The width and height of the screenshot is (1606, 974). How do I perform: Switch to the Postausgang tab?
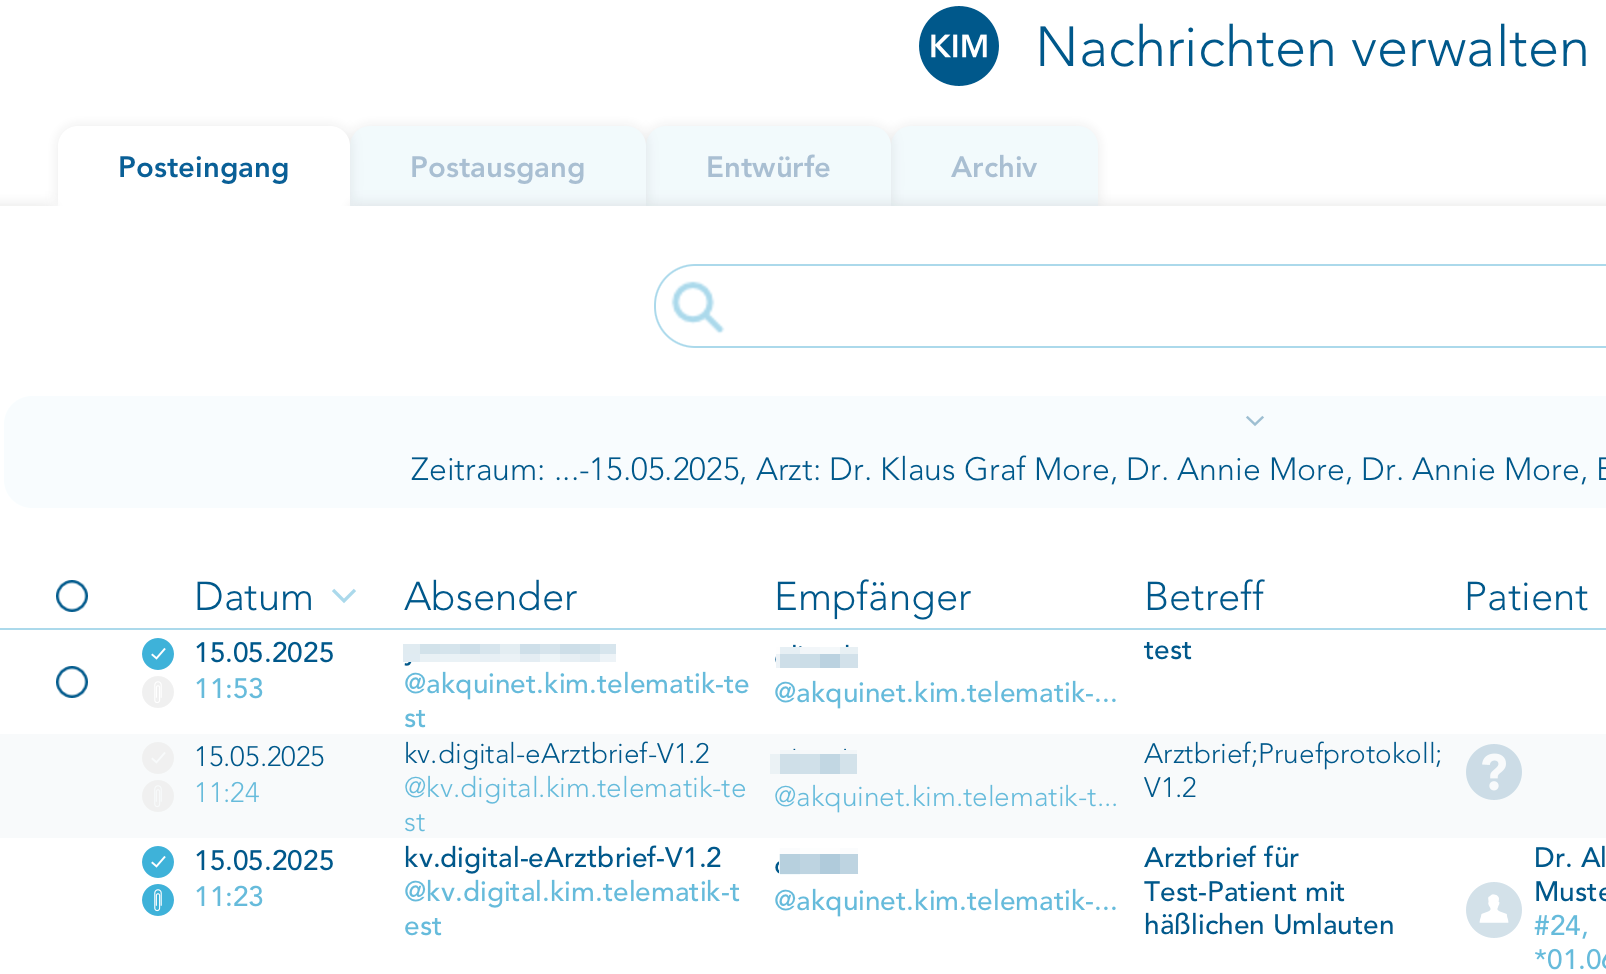(497, 167)
